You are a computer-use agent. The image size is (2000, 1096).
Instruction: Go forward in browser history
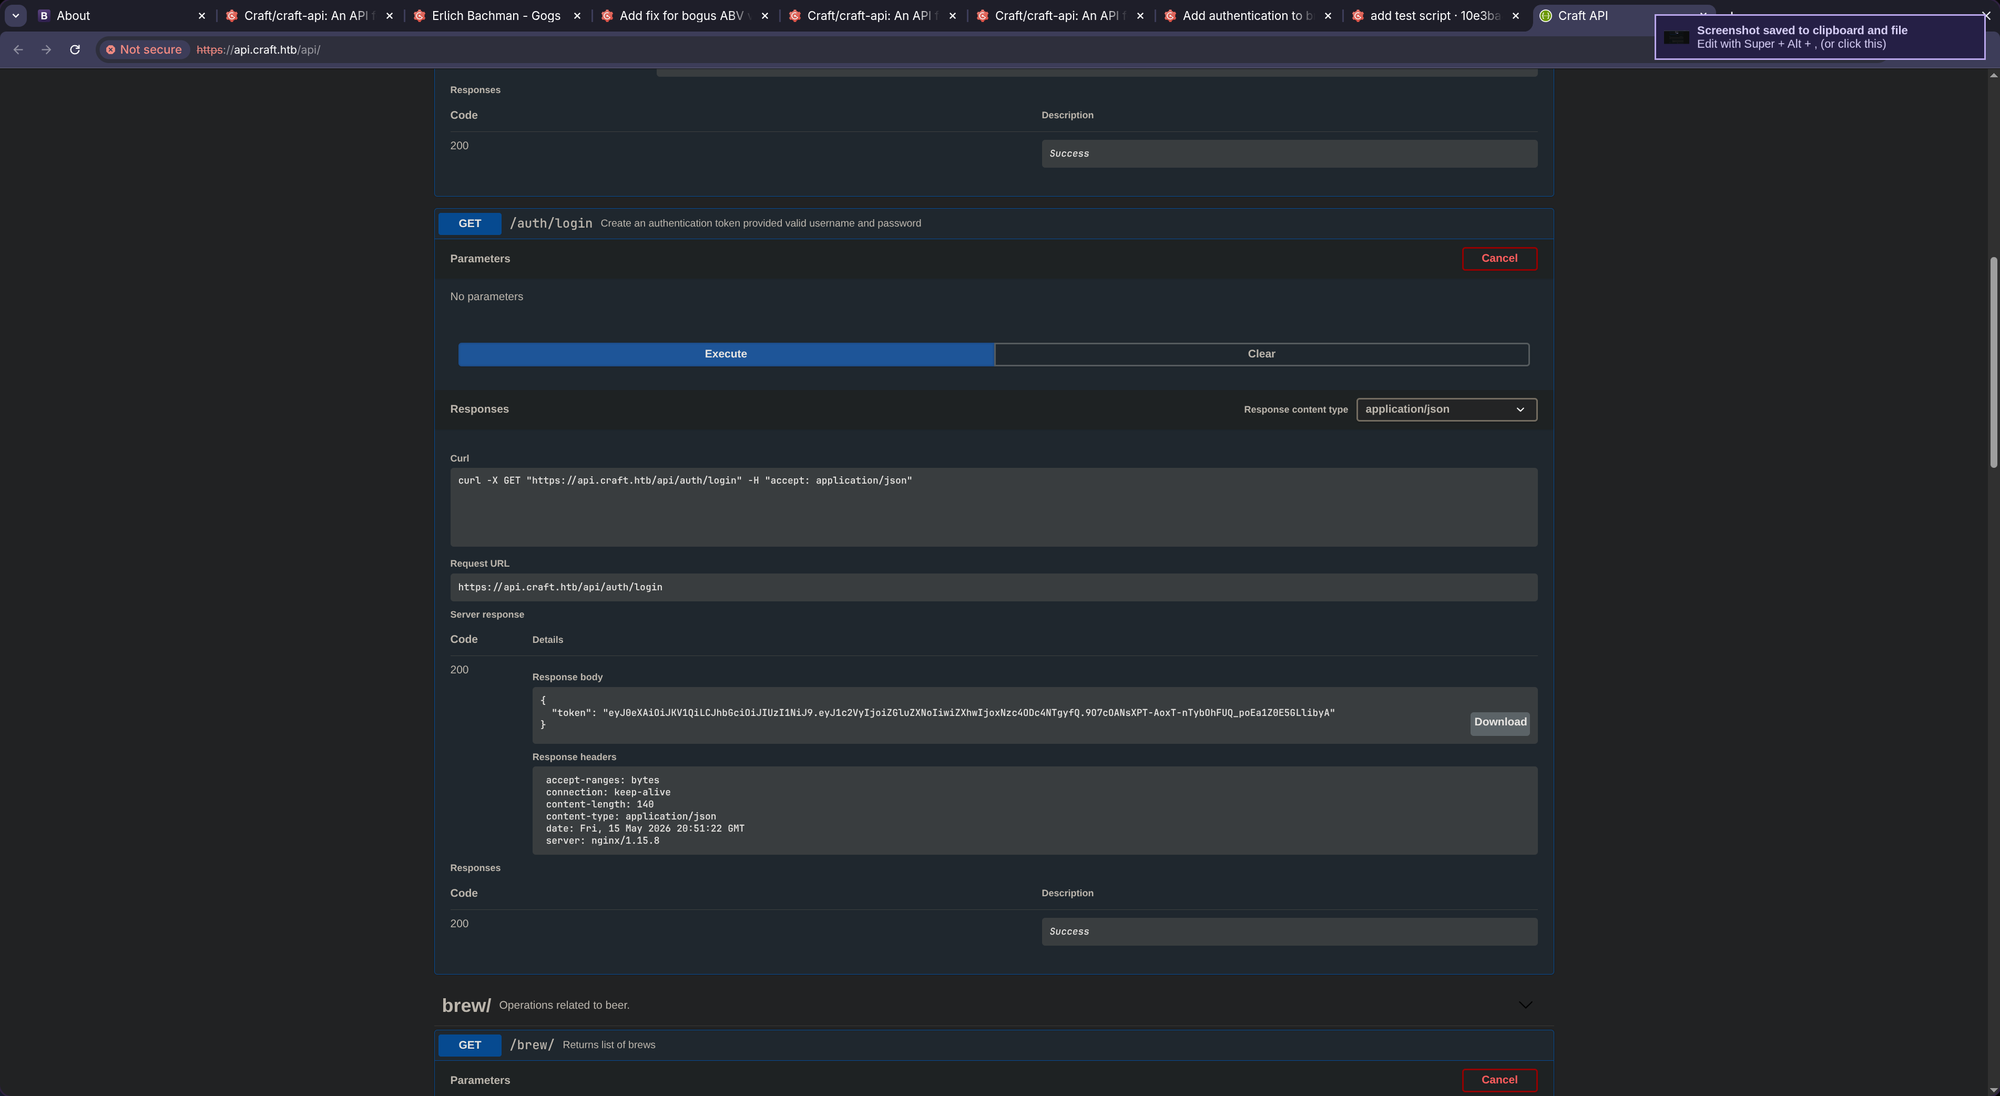46,50
